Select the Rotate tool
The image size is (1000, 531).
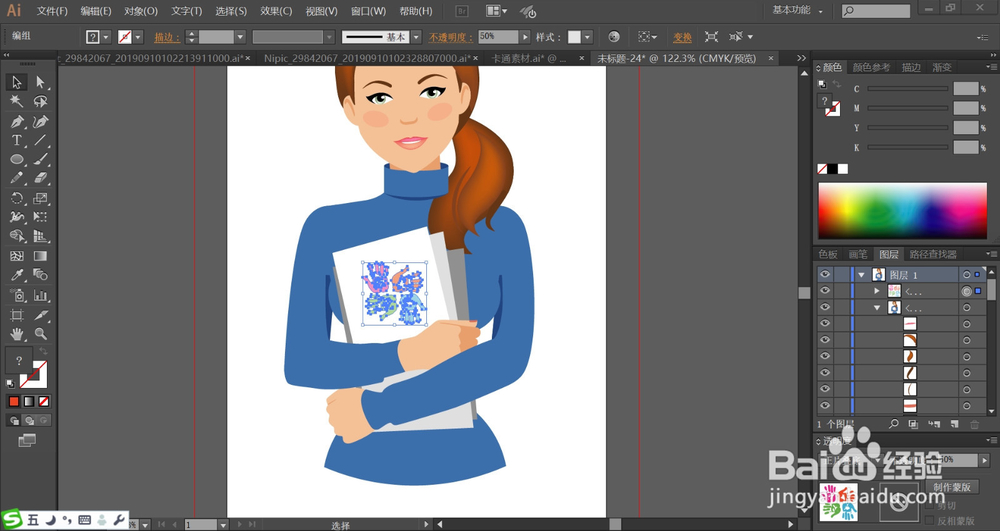pyautogui.click(x=17, y=198)
